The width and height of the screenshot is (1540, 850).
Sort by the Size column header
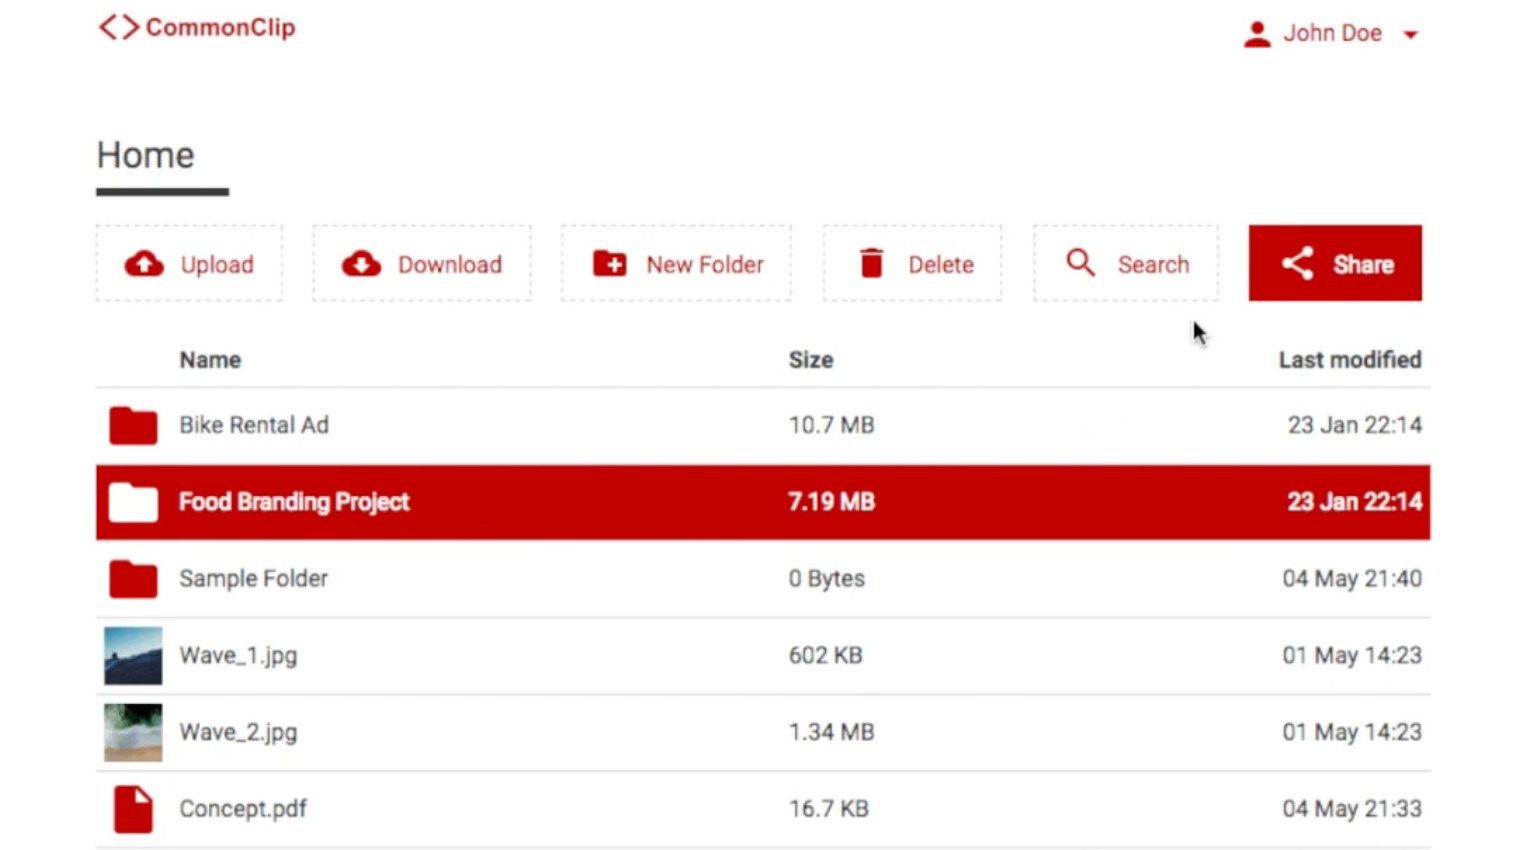811,360
